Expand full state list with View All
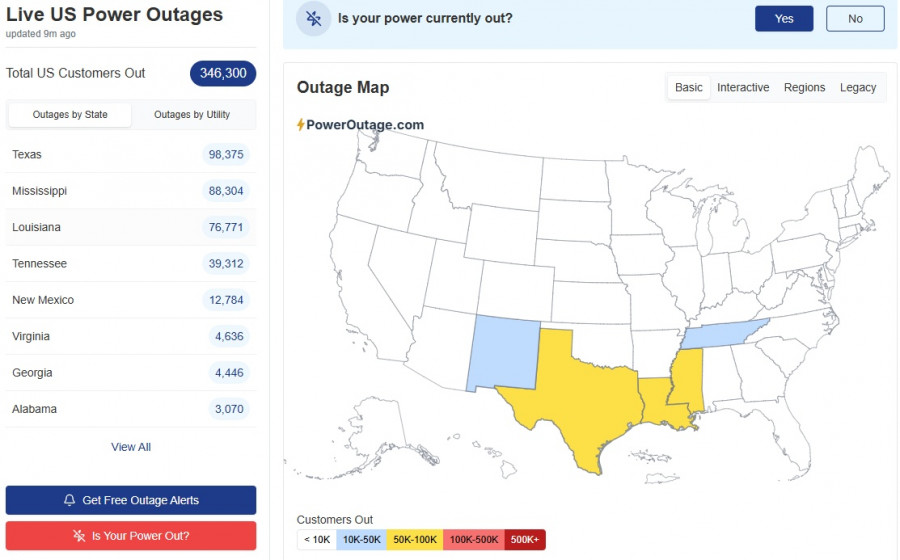 (x=131, y=447)
